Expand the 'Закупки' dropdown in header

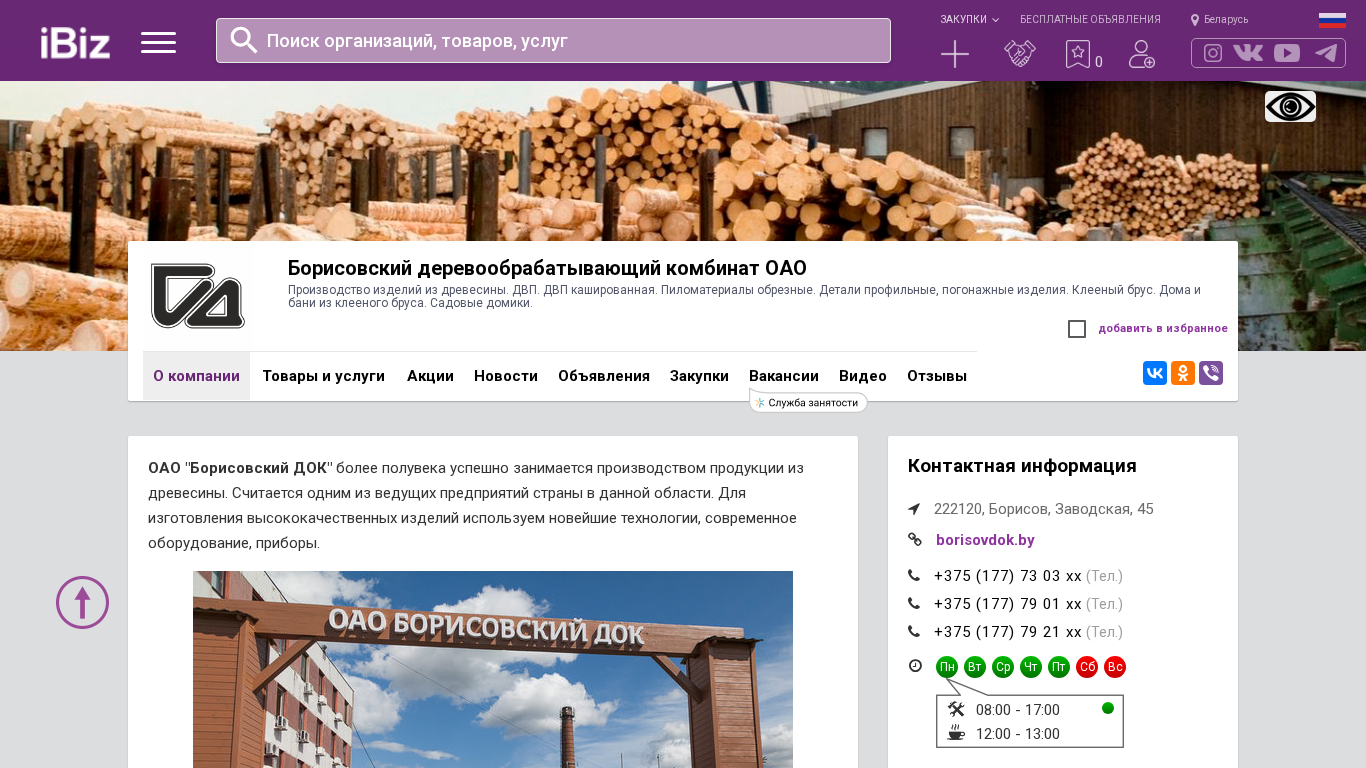click(x=968, y=20)
